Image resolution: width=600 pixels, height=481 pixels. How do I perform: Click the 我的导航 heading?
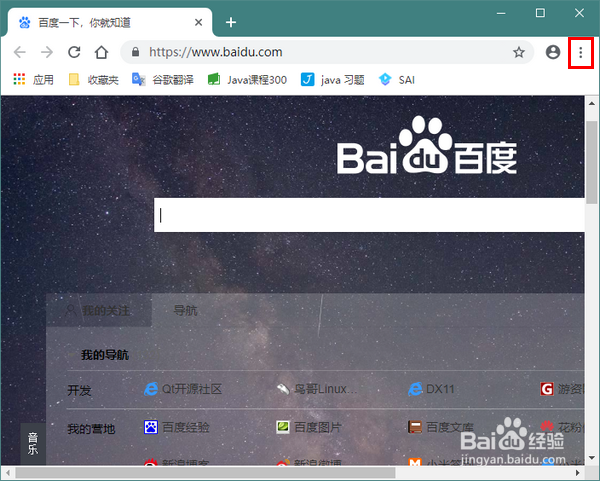104,355
